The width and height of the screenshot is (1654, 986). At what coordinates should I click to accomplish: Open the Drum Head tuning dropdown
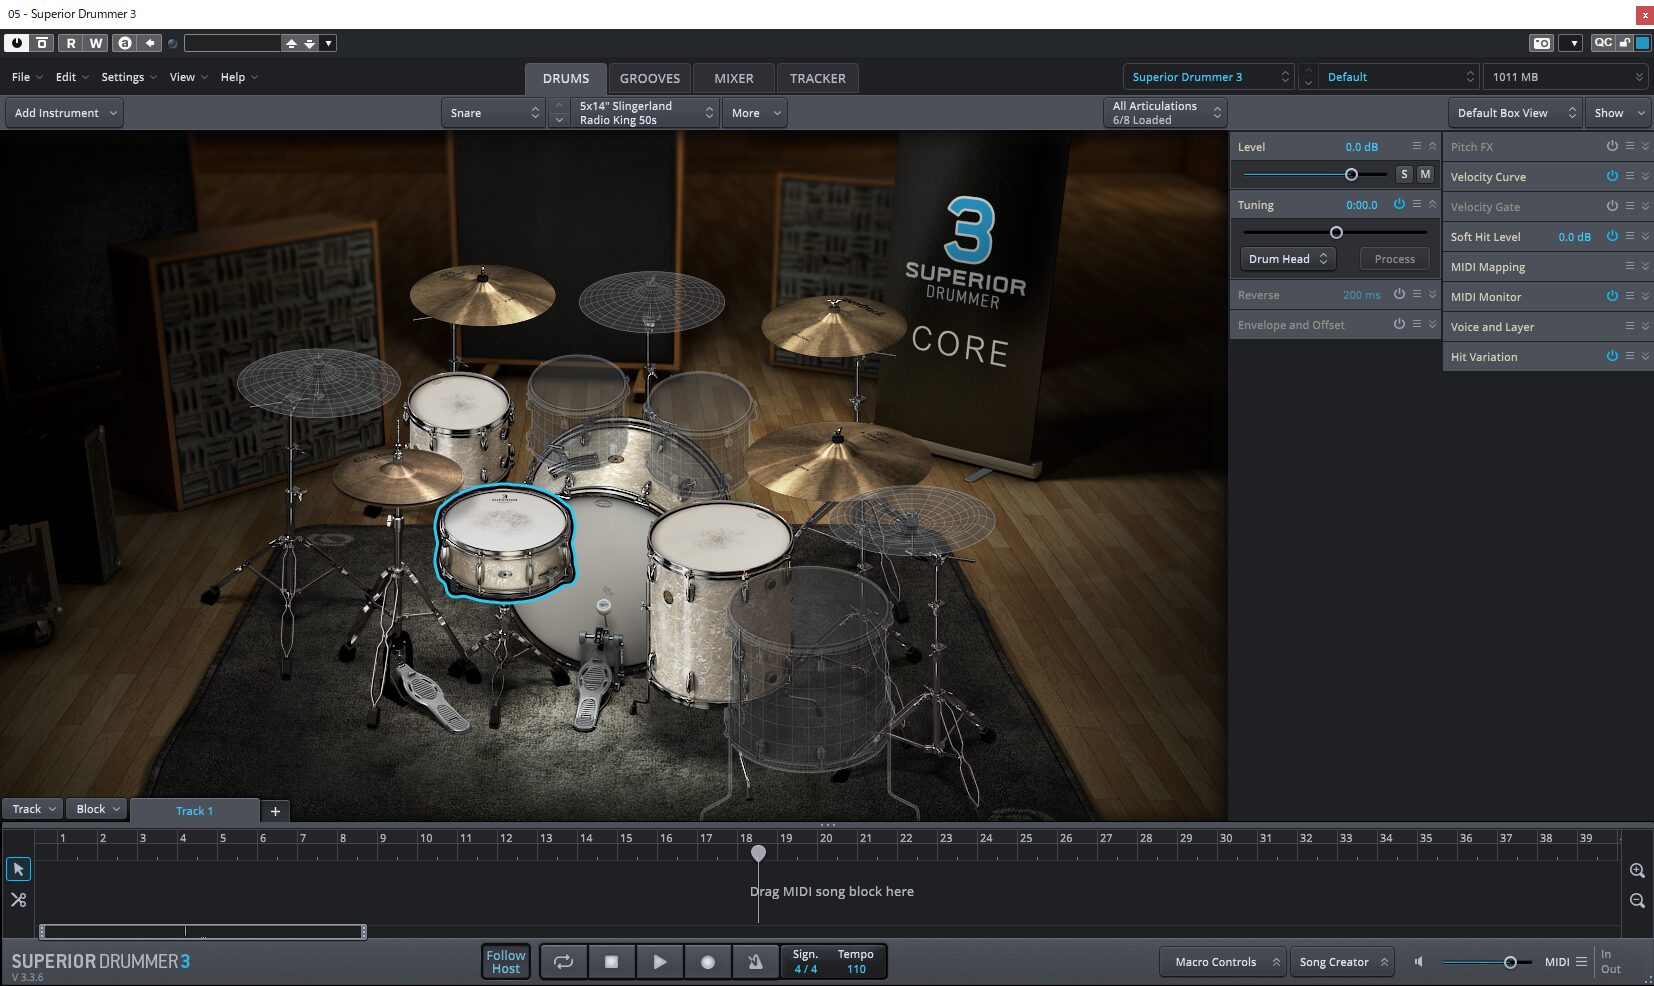coord(1288,259)
